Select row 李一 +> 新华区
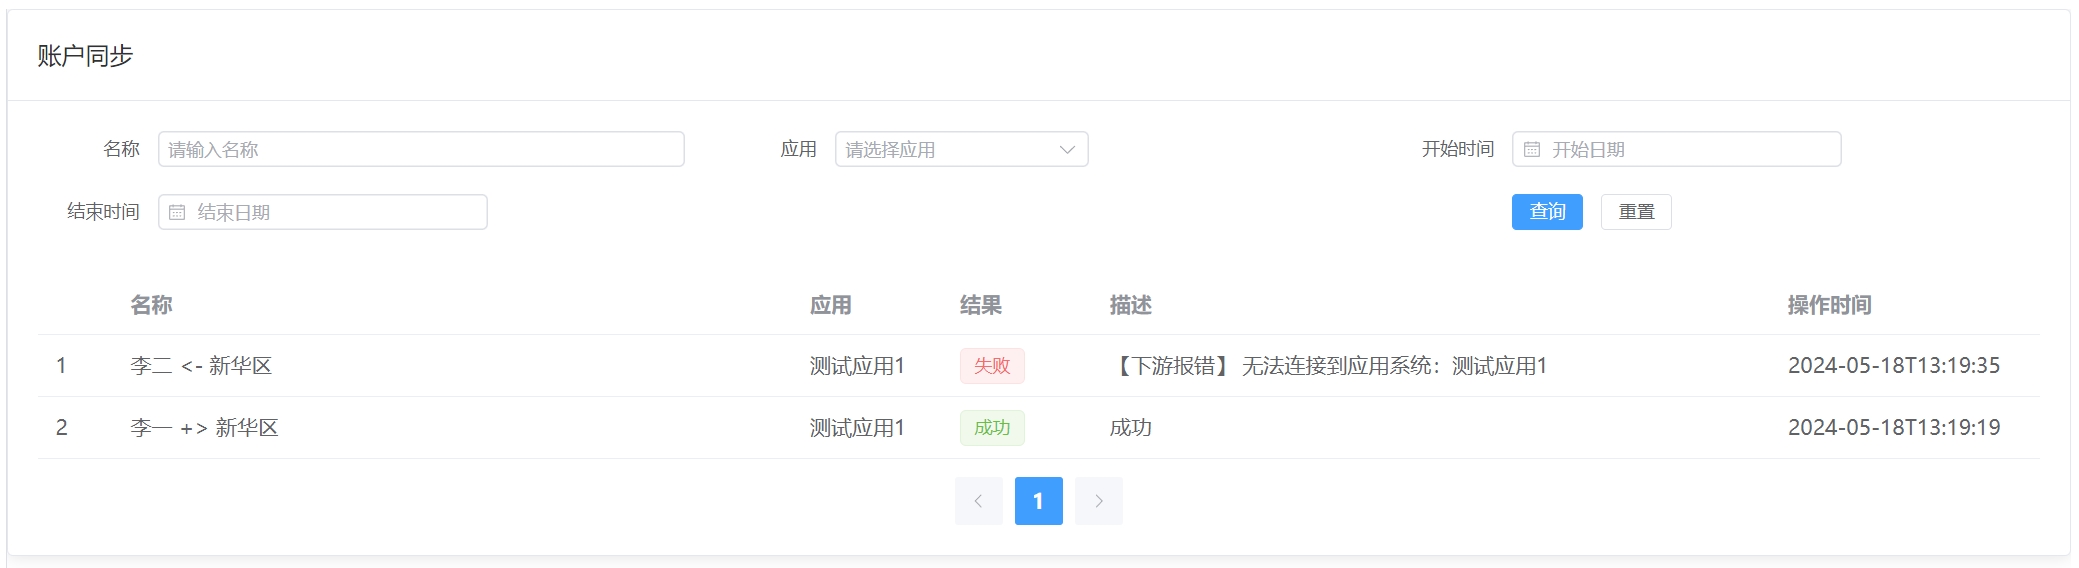This screenshot has height=568, width=2079. tap(1039, 428)
